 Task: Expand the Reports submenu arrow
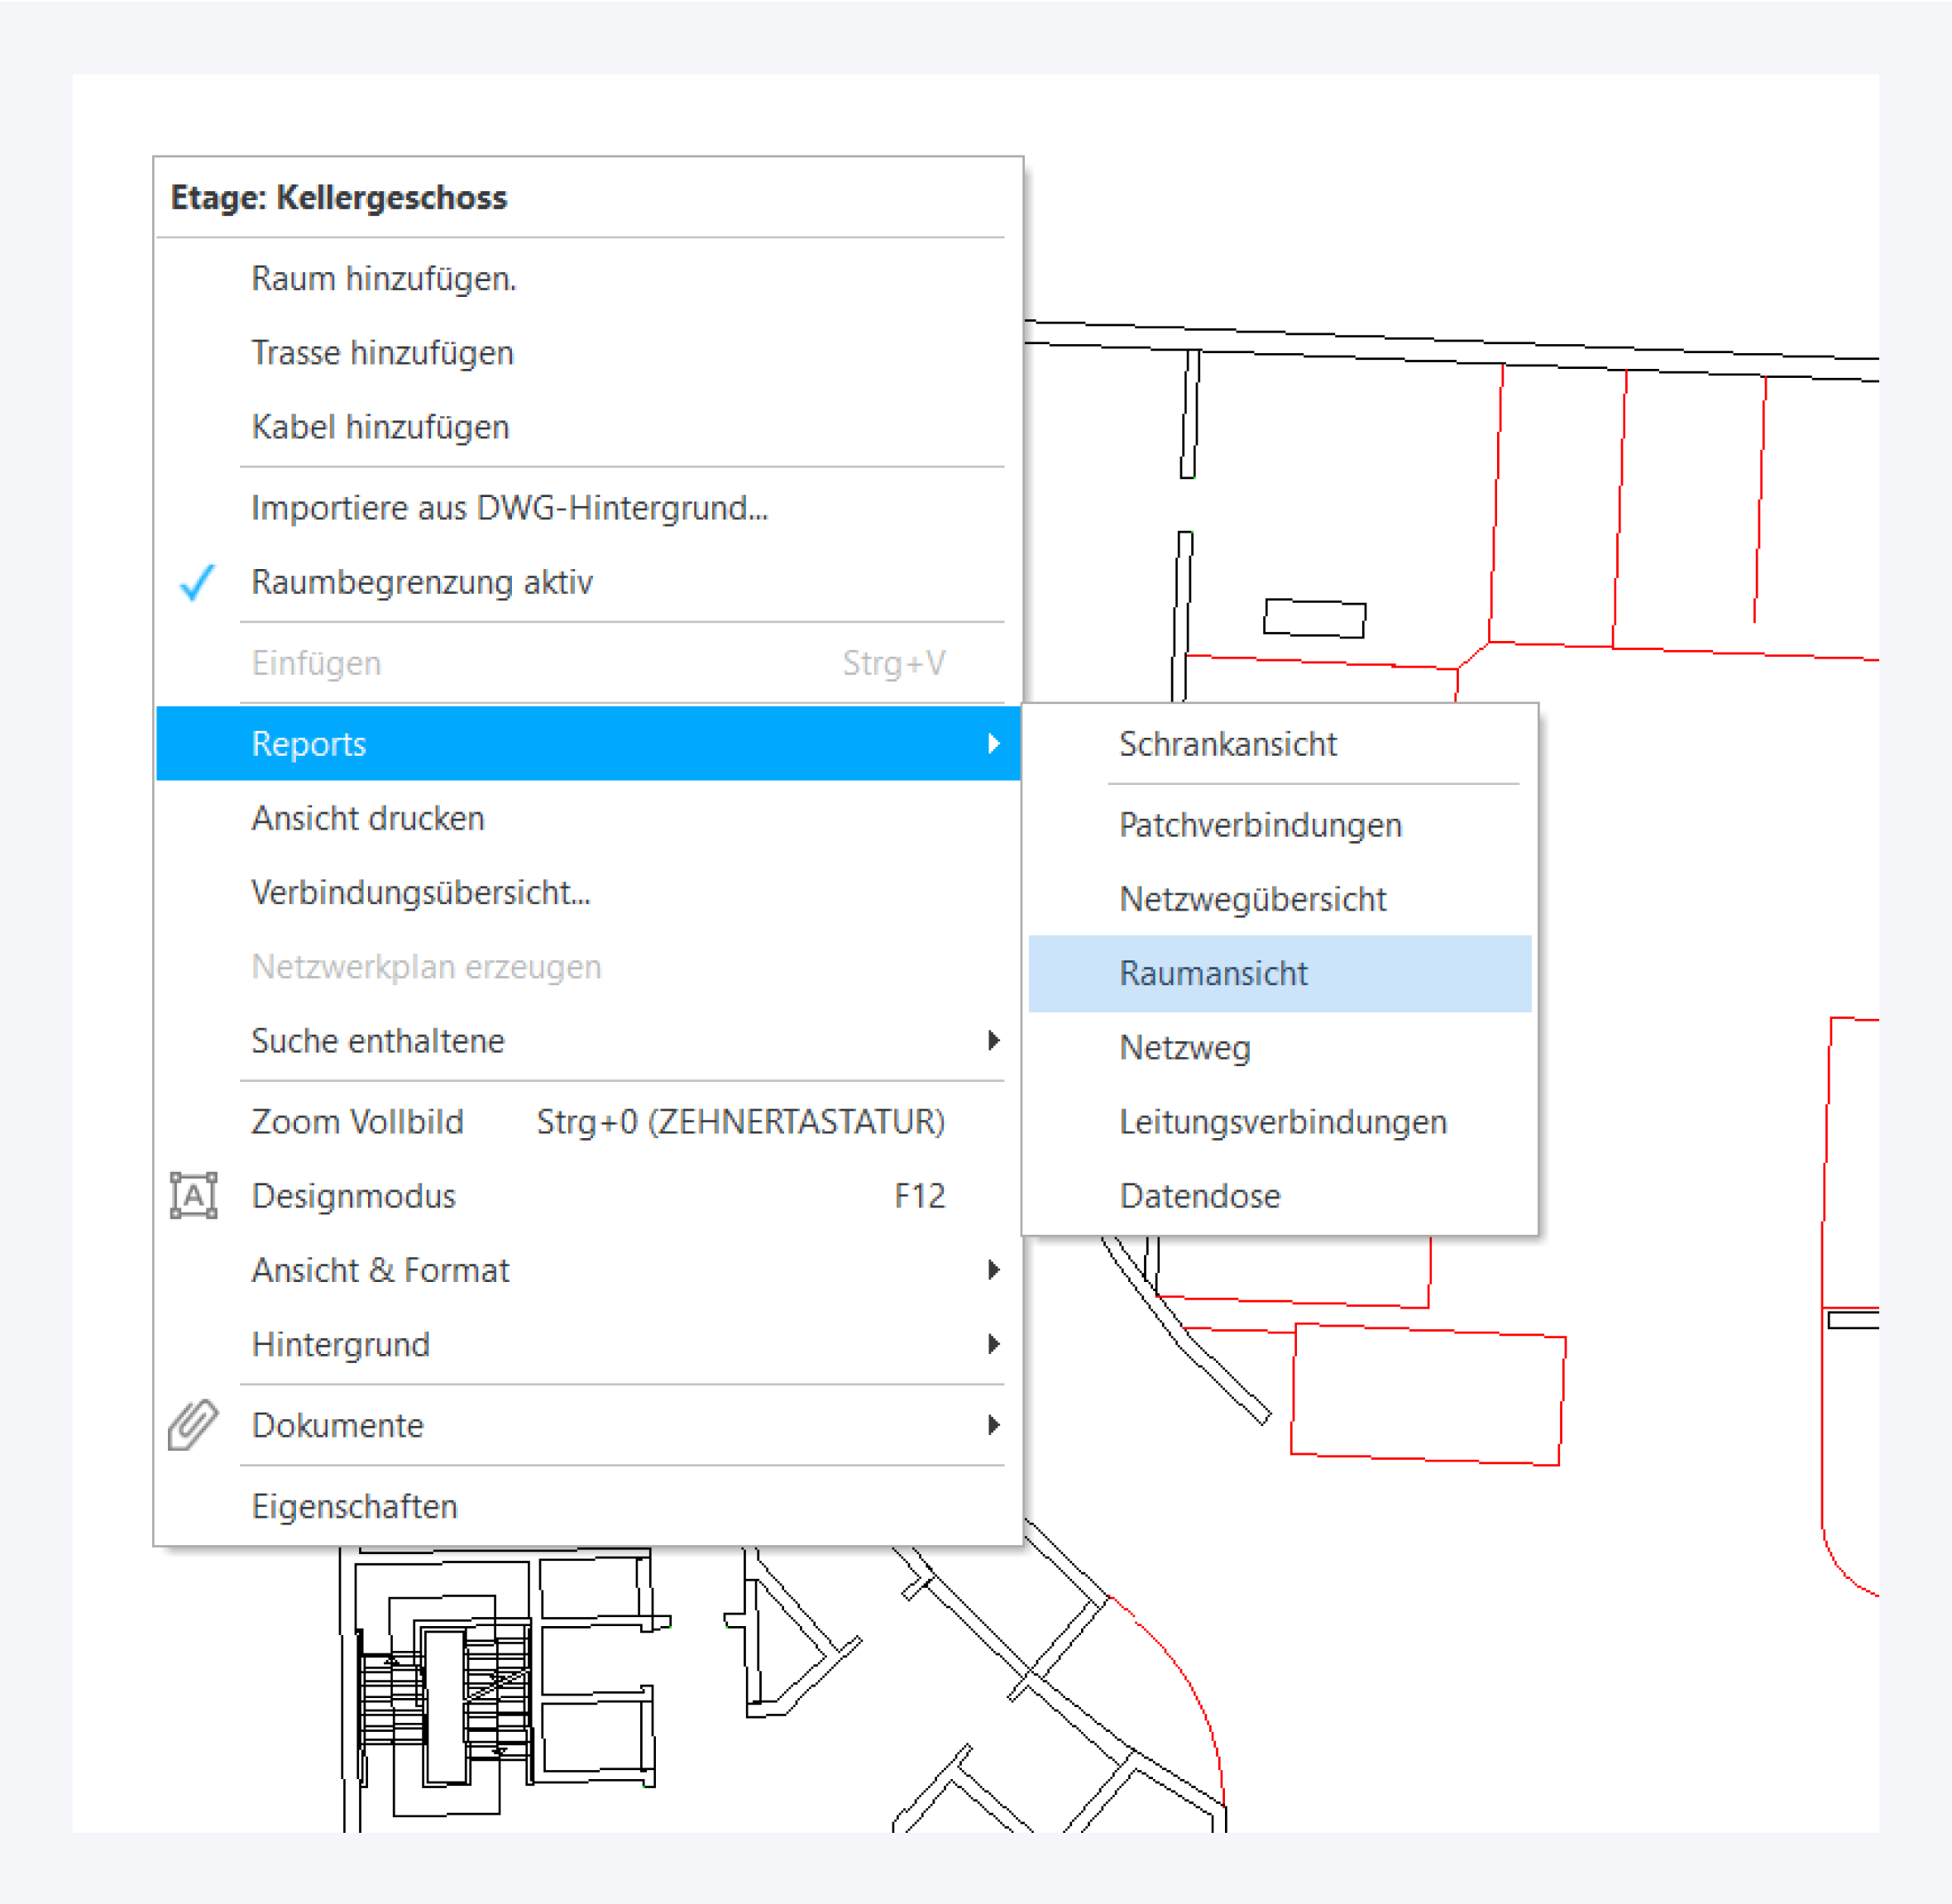[x=993, y=744]
